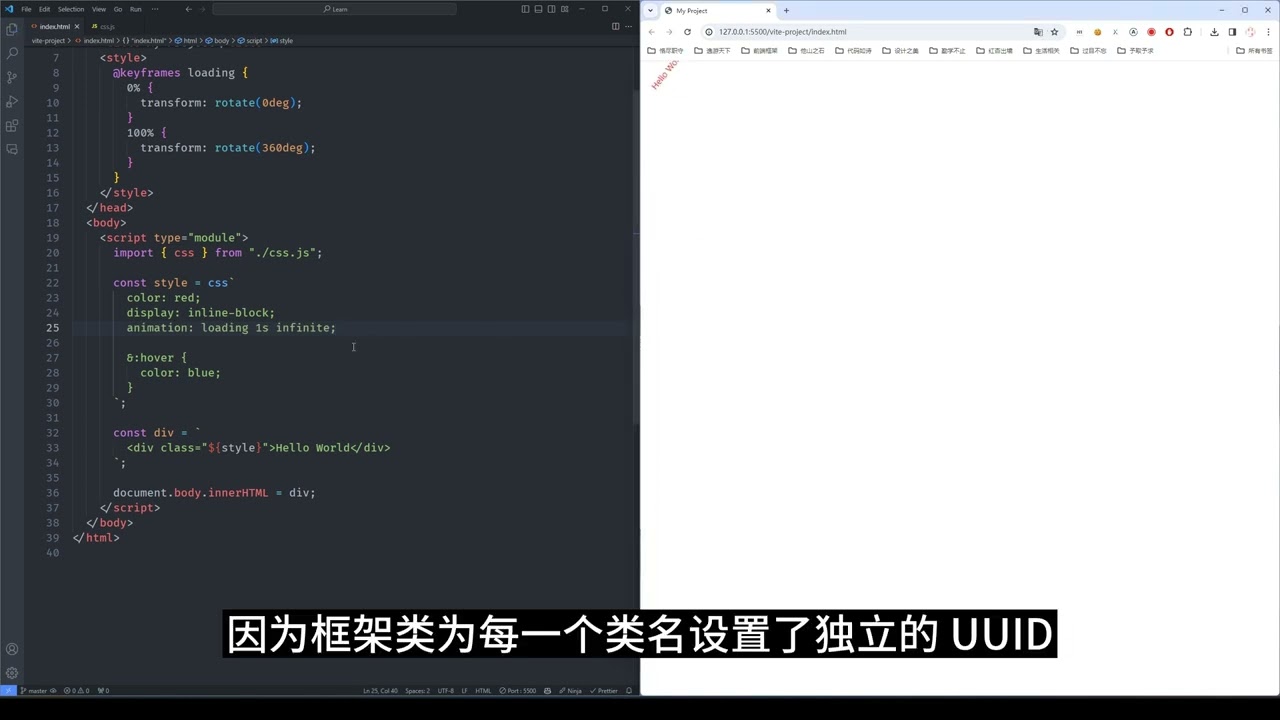Screen dimensions: 1280x720
Task: Open editor More Actions ellipsis
Action: 628,26
